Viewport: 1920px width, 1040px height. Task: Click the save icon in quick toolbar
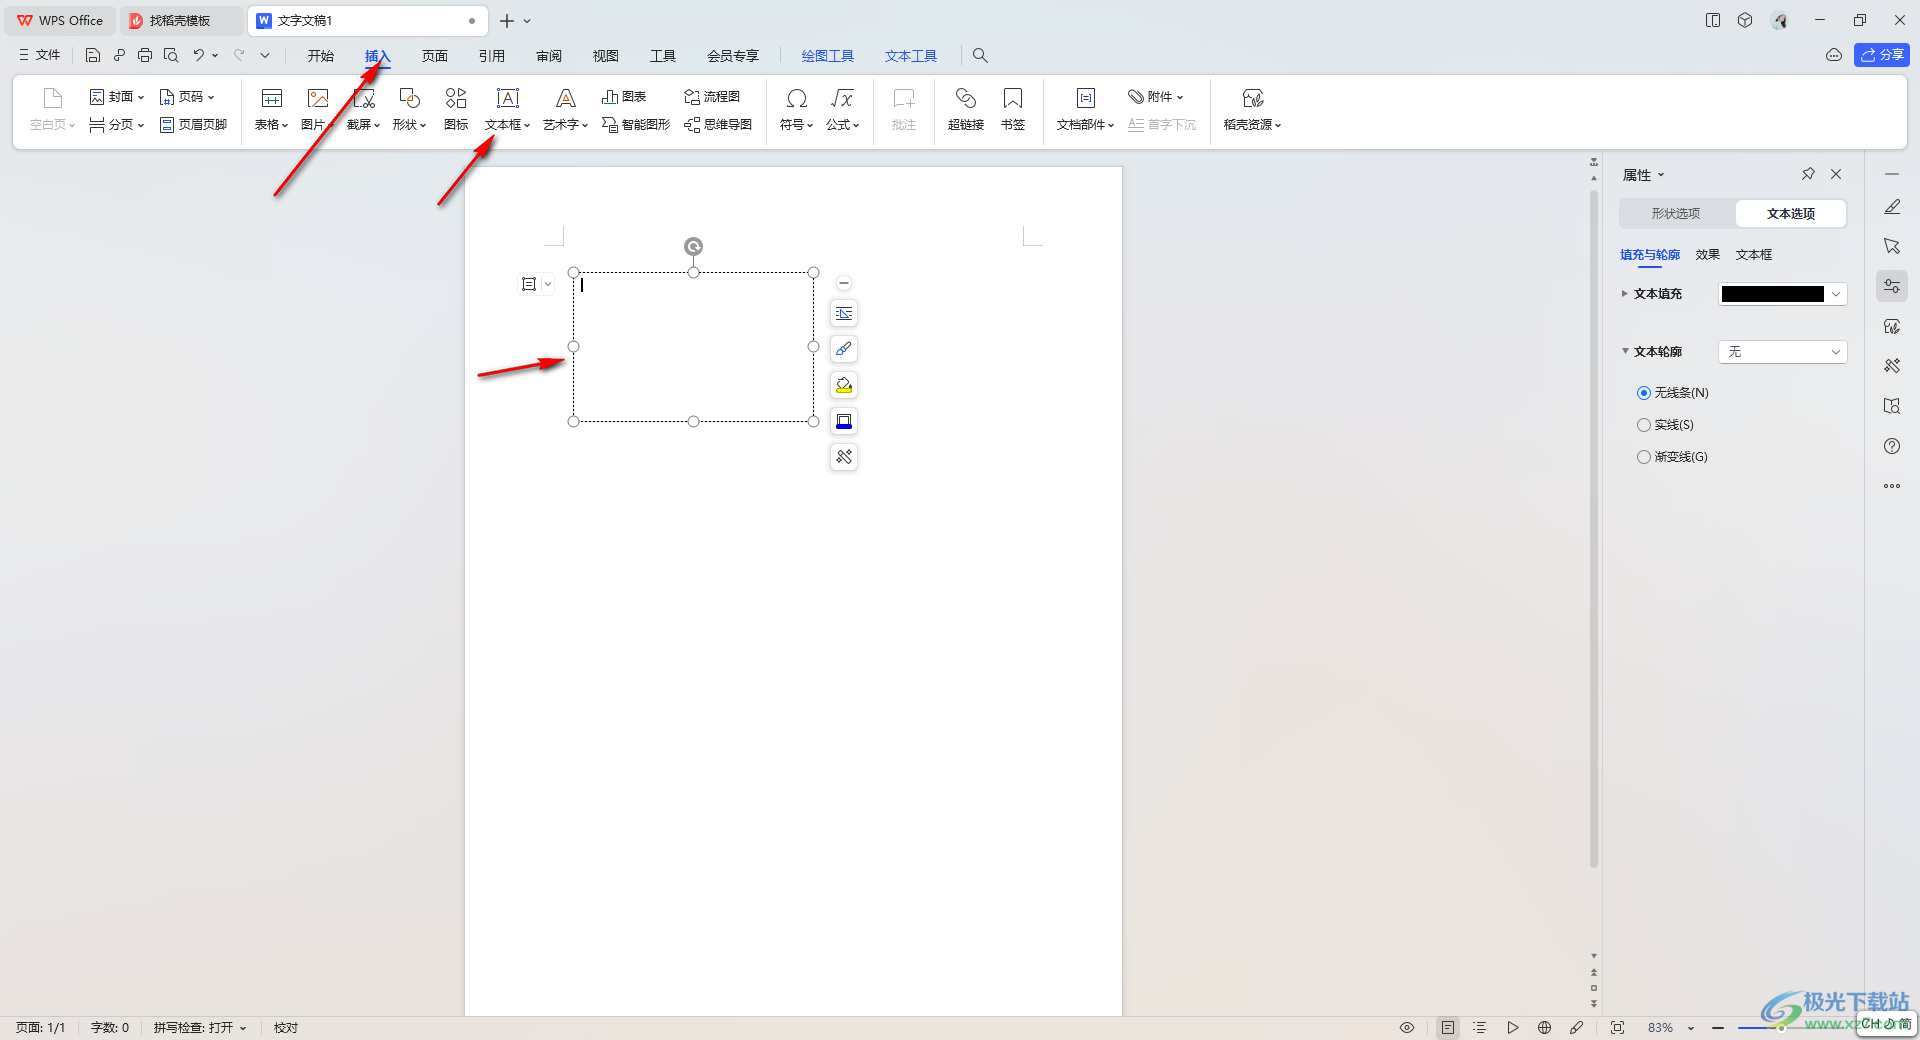[x=93, y=56]
